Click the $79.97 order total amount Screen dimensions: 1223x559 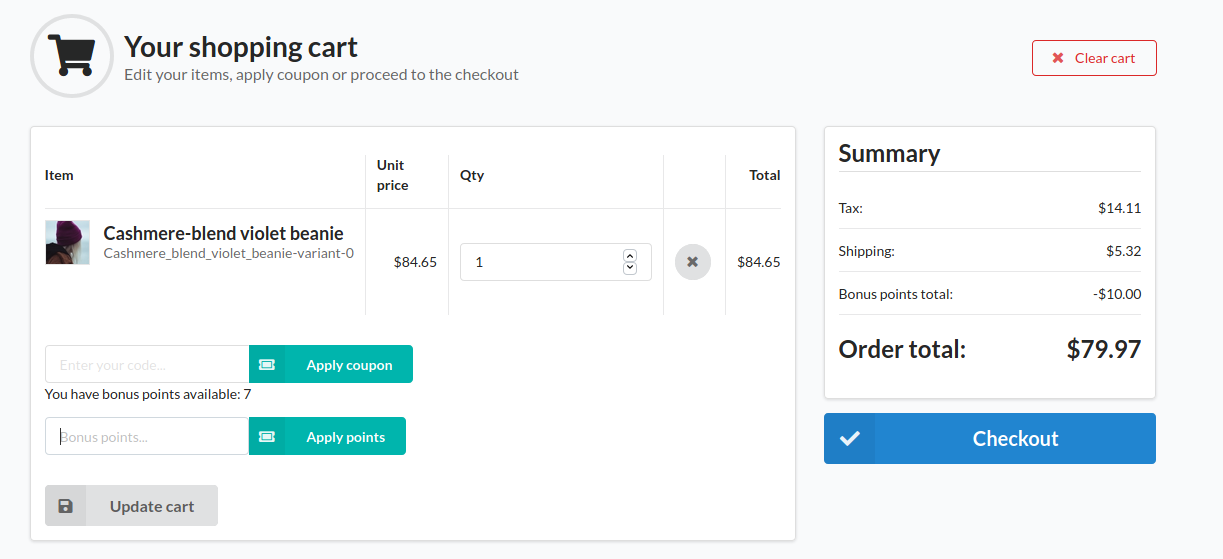(x=1103, y=349)
